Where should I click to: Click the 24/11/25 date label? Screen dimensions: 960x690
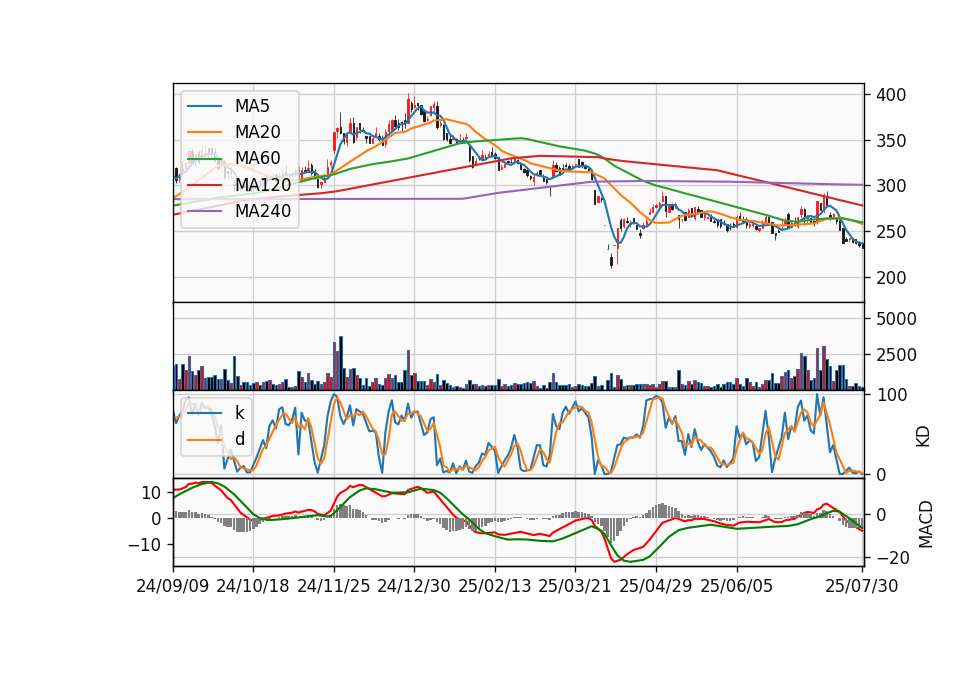point(334,586)
